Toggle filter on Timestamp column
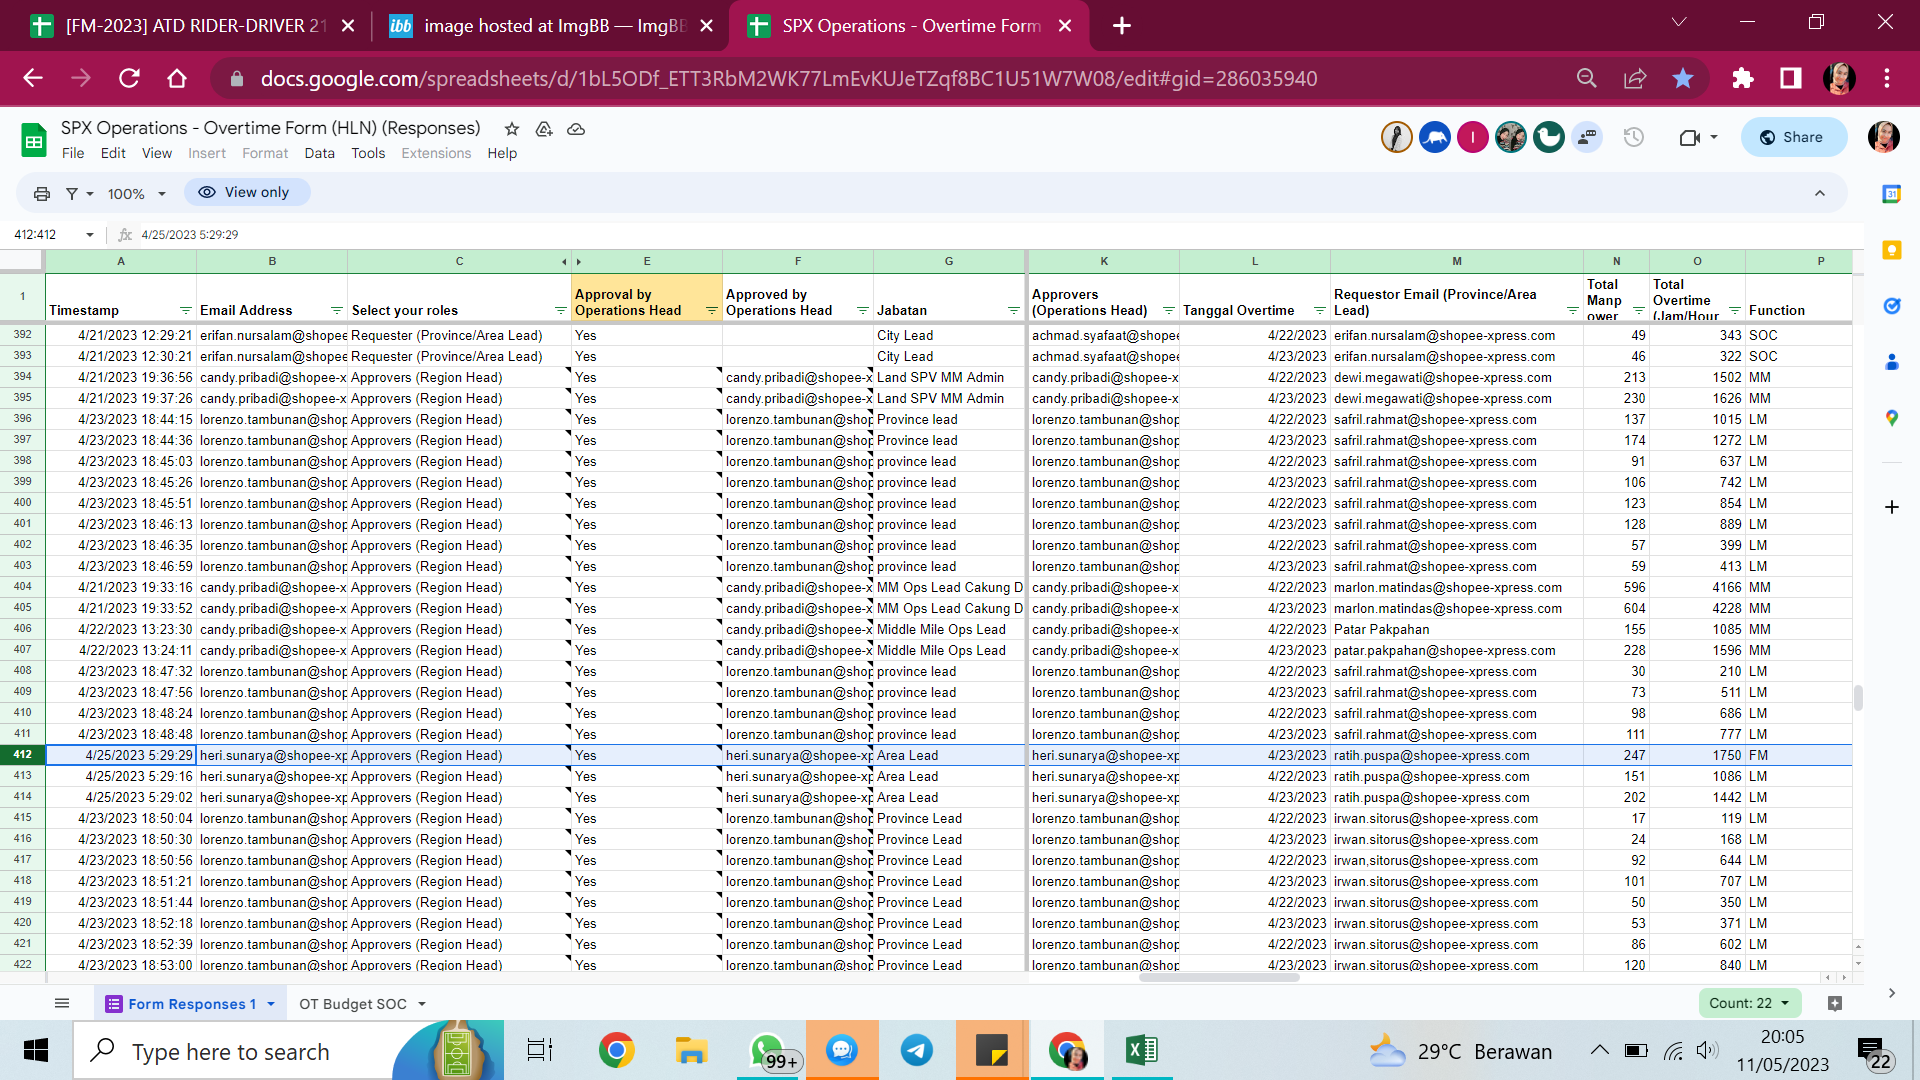The width and height of the screenshot is (1920, 1080). pos(185,311)
